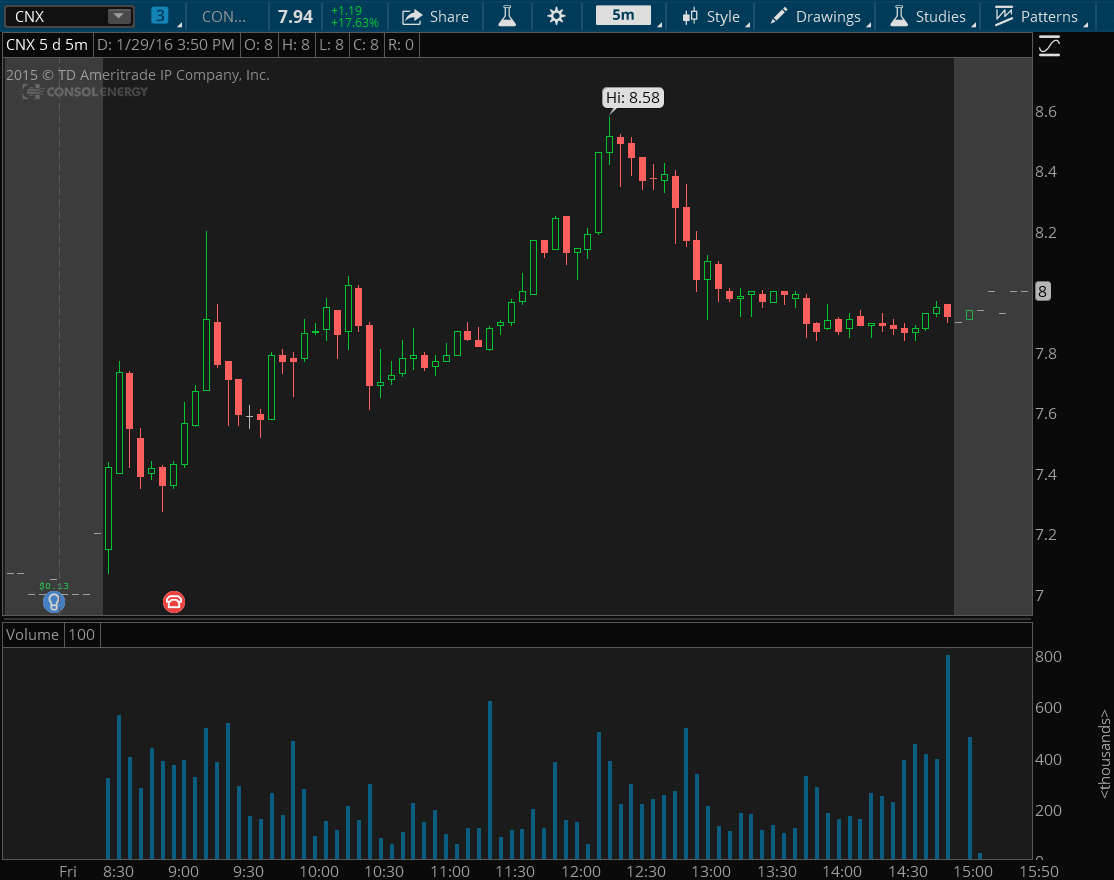Click the CNX 5 d 5m chart label
Viewport: 1114px width, 880px height.
(x=46, y=45)
